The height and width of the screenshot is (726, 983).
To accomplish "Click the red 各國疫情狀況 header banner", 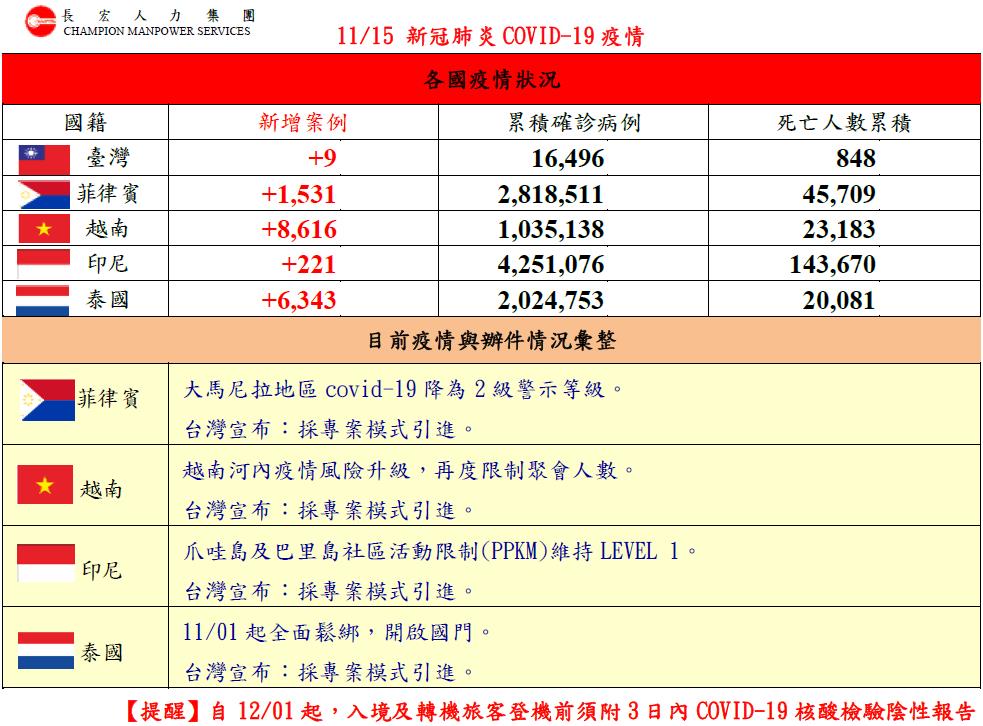I will [492, 79].
